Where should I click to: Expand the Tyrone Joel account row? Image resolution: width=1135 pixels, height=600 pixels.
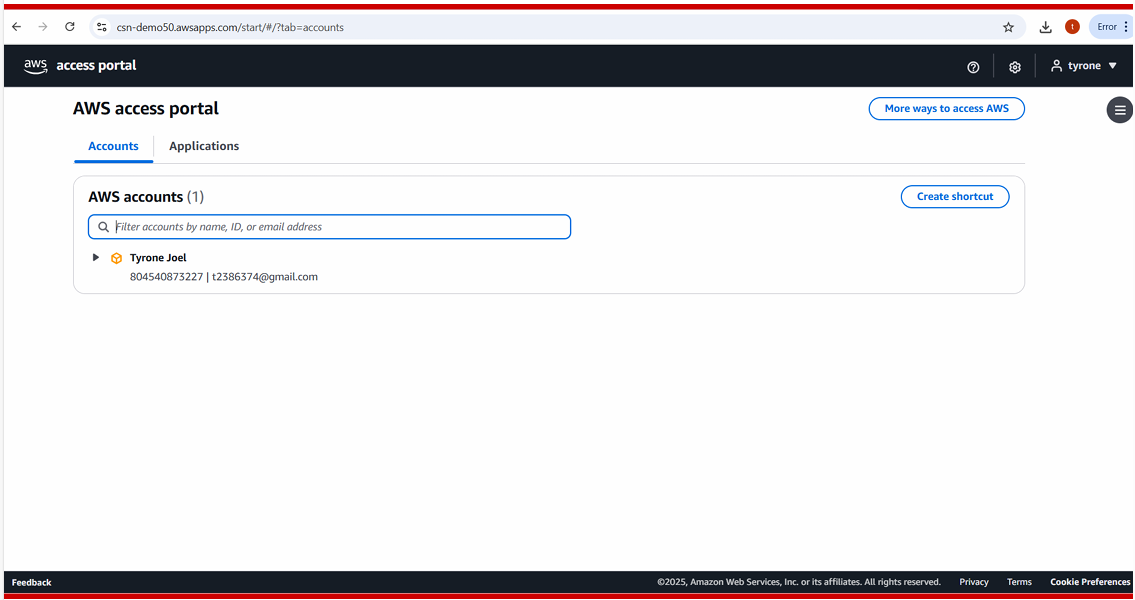coord(96,258)
